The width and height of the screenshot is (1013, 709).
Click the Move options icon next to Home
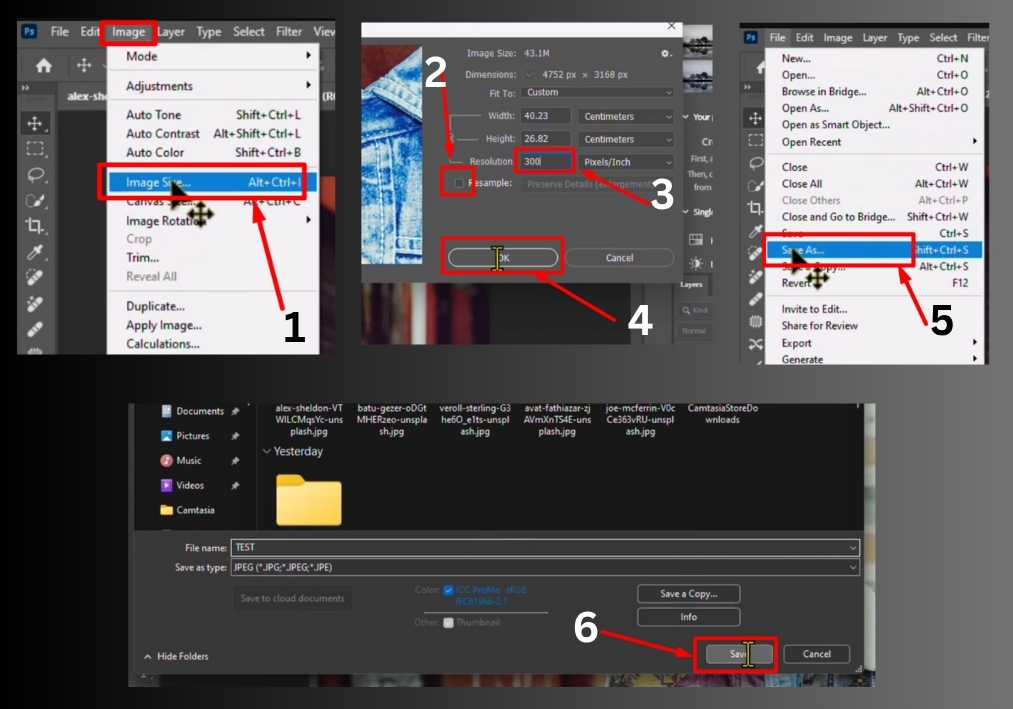[84, 65]
